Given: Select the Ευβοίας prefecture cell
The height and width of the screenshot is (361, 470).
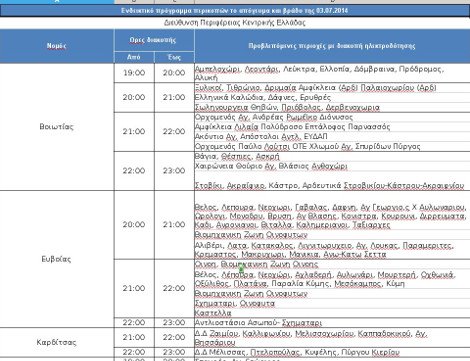Looking at the screenshot, I should pyautogui.click(x=57, y=259).
